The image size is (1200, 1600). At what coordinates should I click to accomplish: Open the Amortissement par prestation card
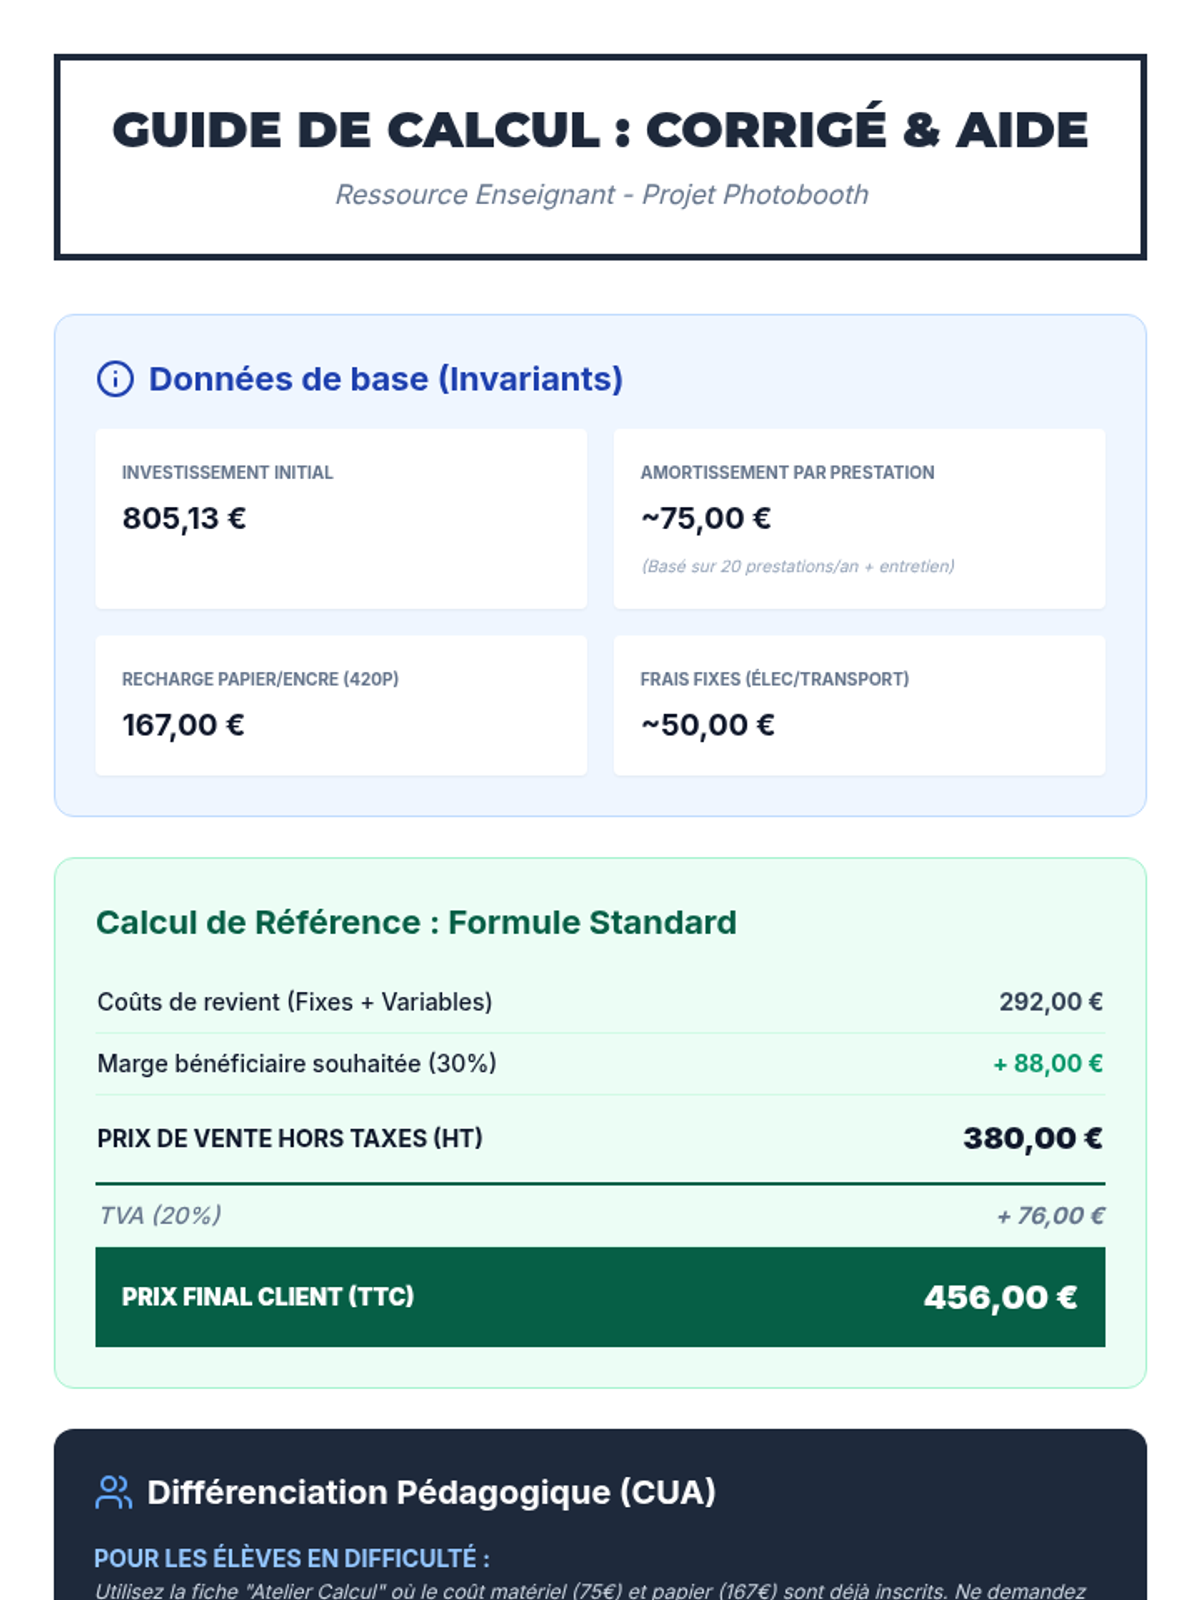tap(859, 518)
